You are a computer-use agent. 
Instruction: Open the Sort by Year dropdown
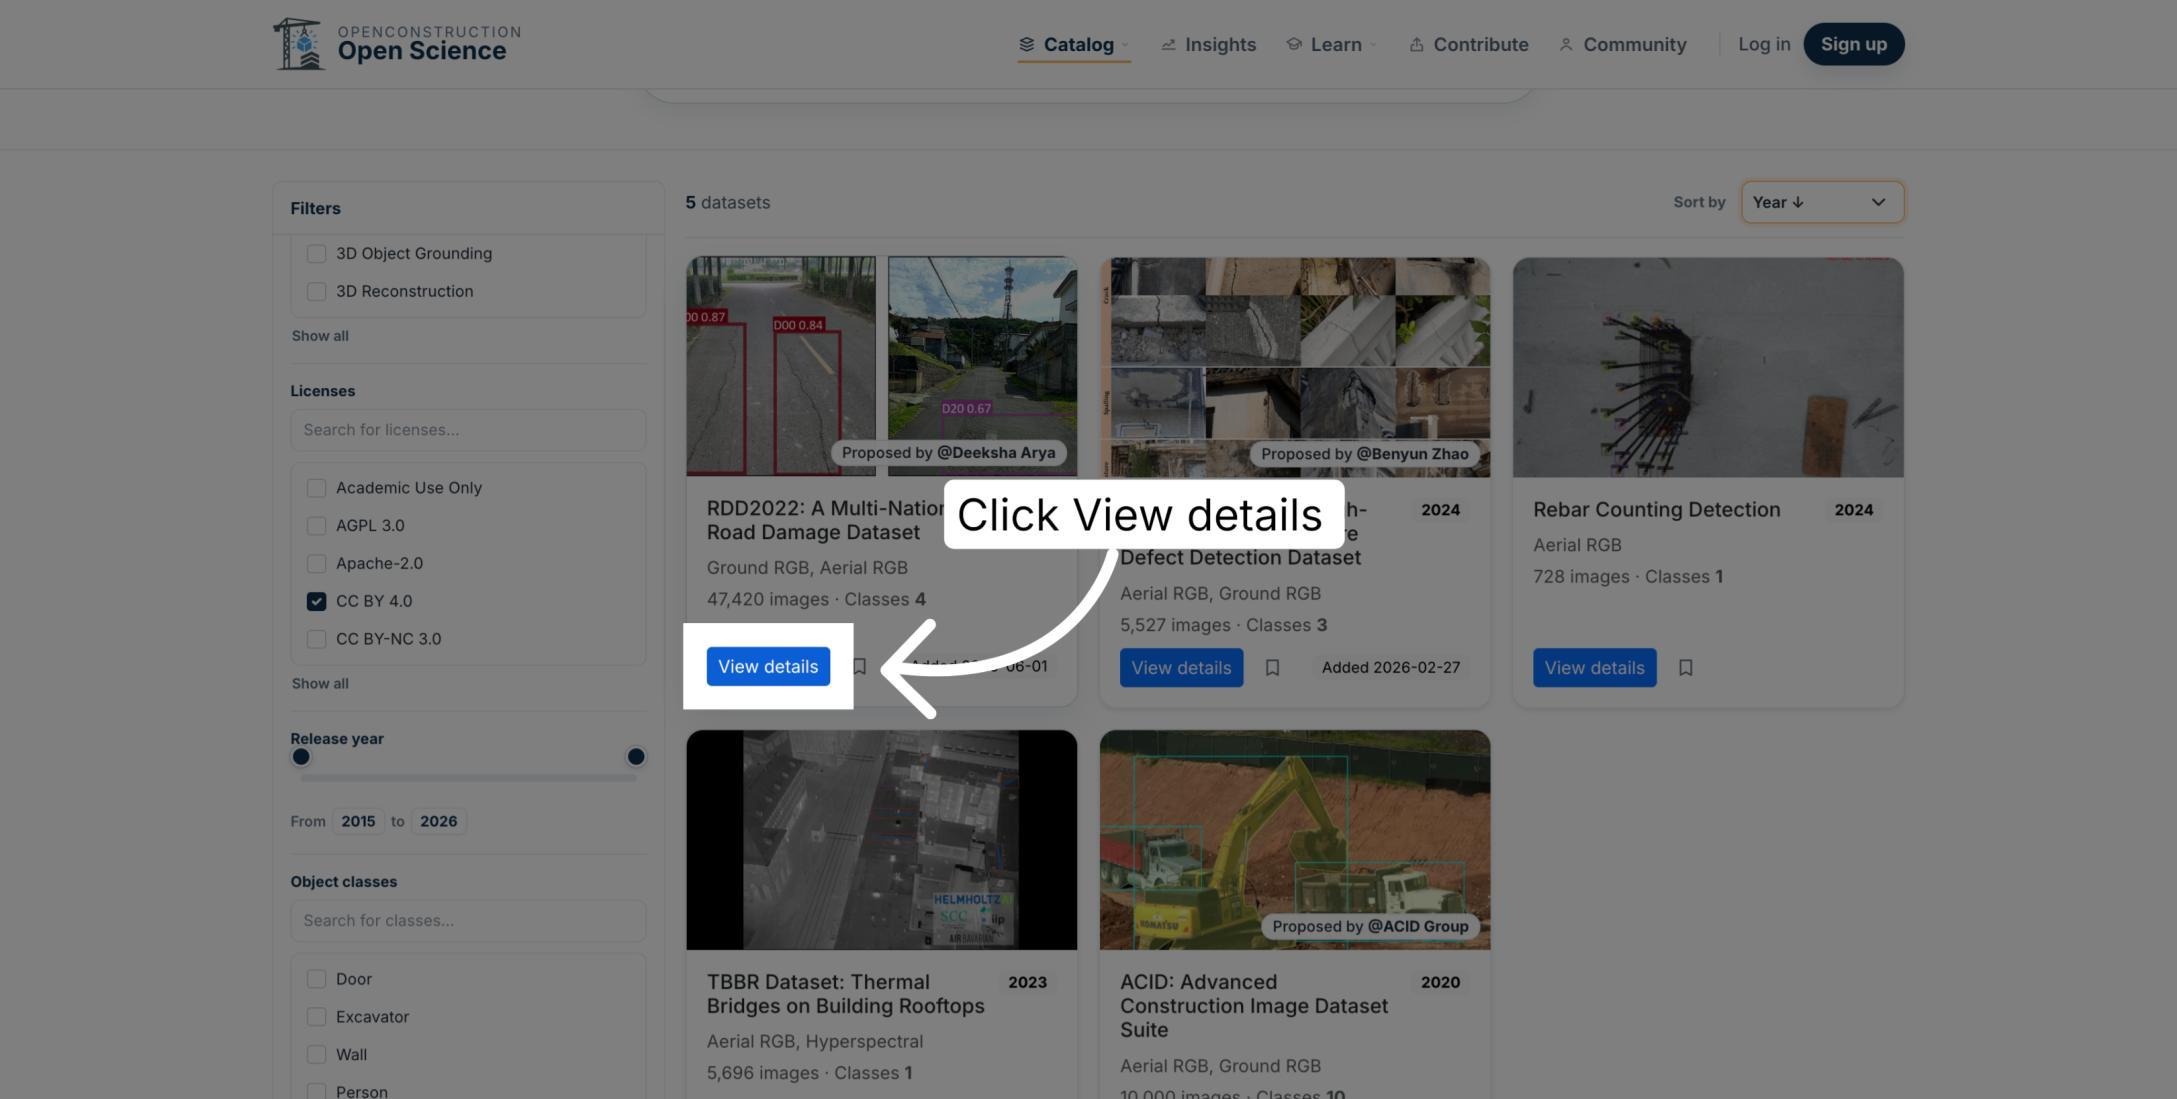tap(1822, 202)
